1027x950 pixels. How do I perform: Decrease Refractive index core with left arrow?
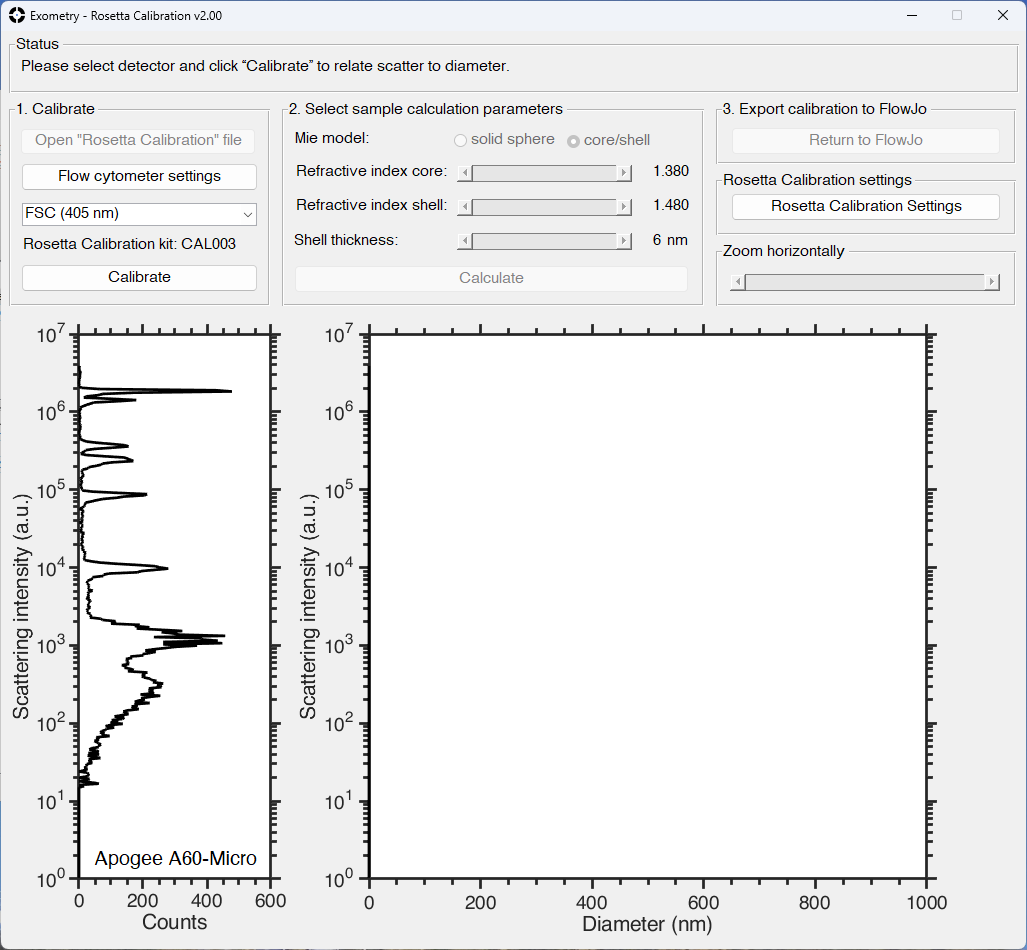(x=465, y=172)
